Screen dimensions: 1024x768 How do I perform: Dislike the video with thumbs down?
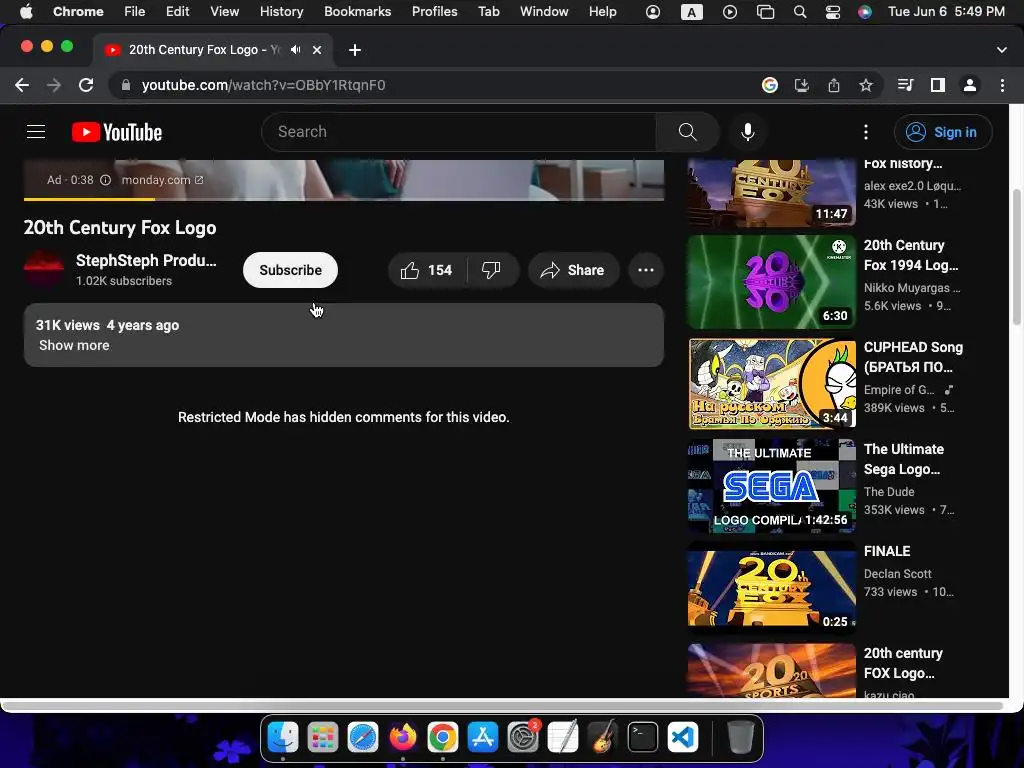[x=491, y=270]
